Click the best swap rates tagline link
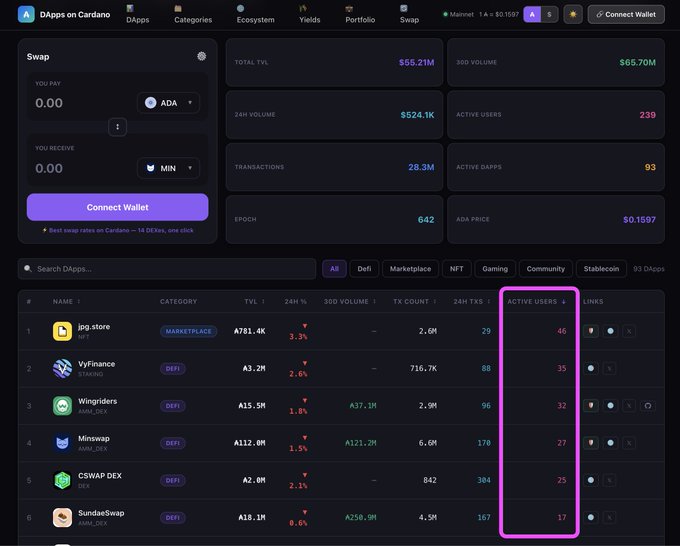Image resolution: width=680 pixels, height=546 pixels. [118, 230]
